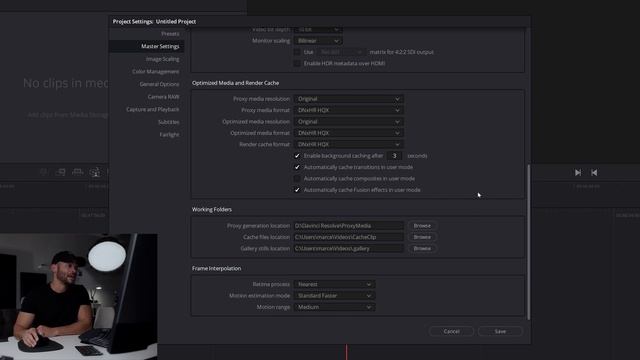Toggle Automatically cache Fusion effects in user mode
The height and width of the screenshot is (360, 640).
pyautogui.click(x=297, y=190)
